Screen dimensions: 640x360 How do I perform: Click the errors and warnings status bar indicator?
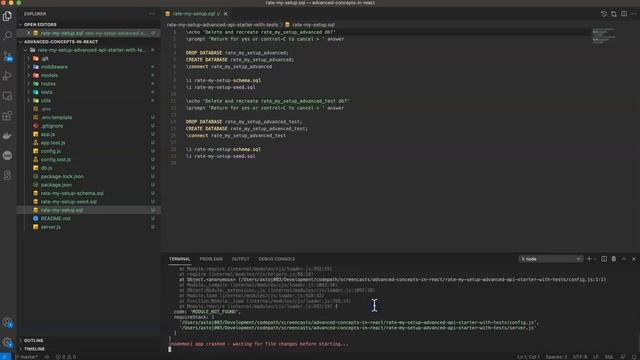coord(66,357)
